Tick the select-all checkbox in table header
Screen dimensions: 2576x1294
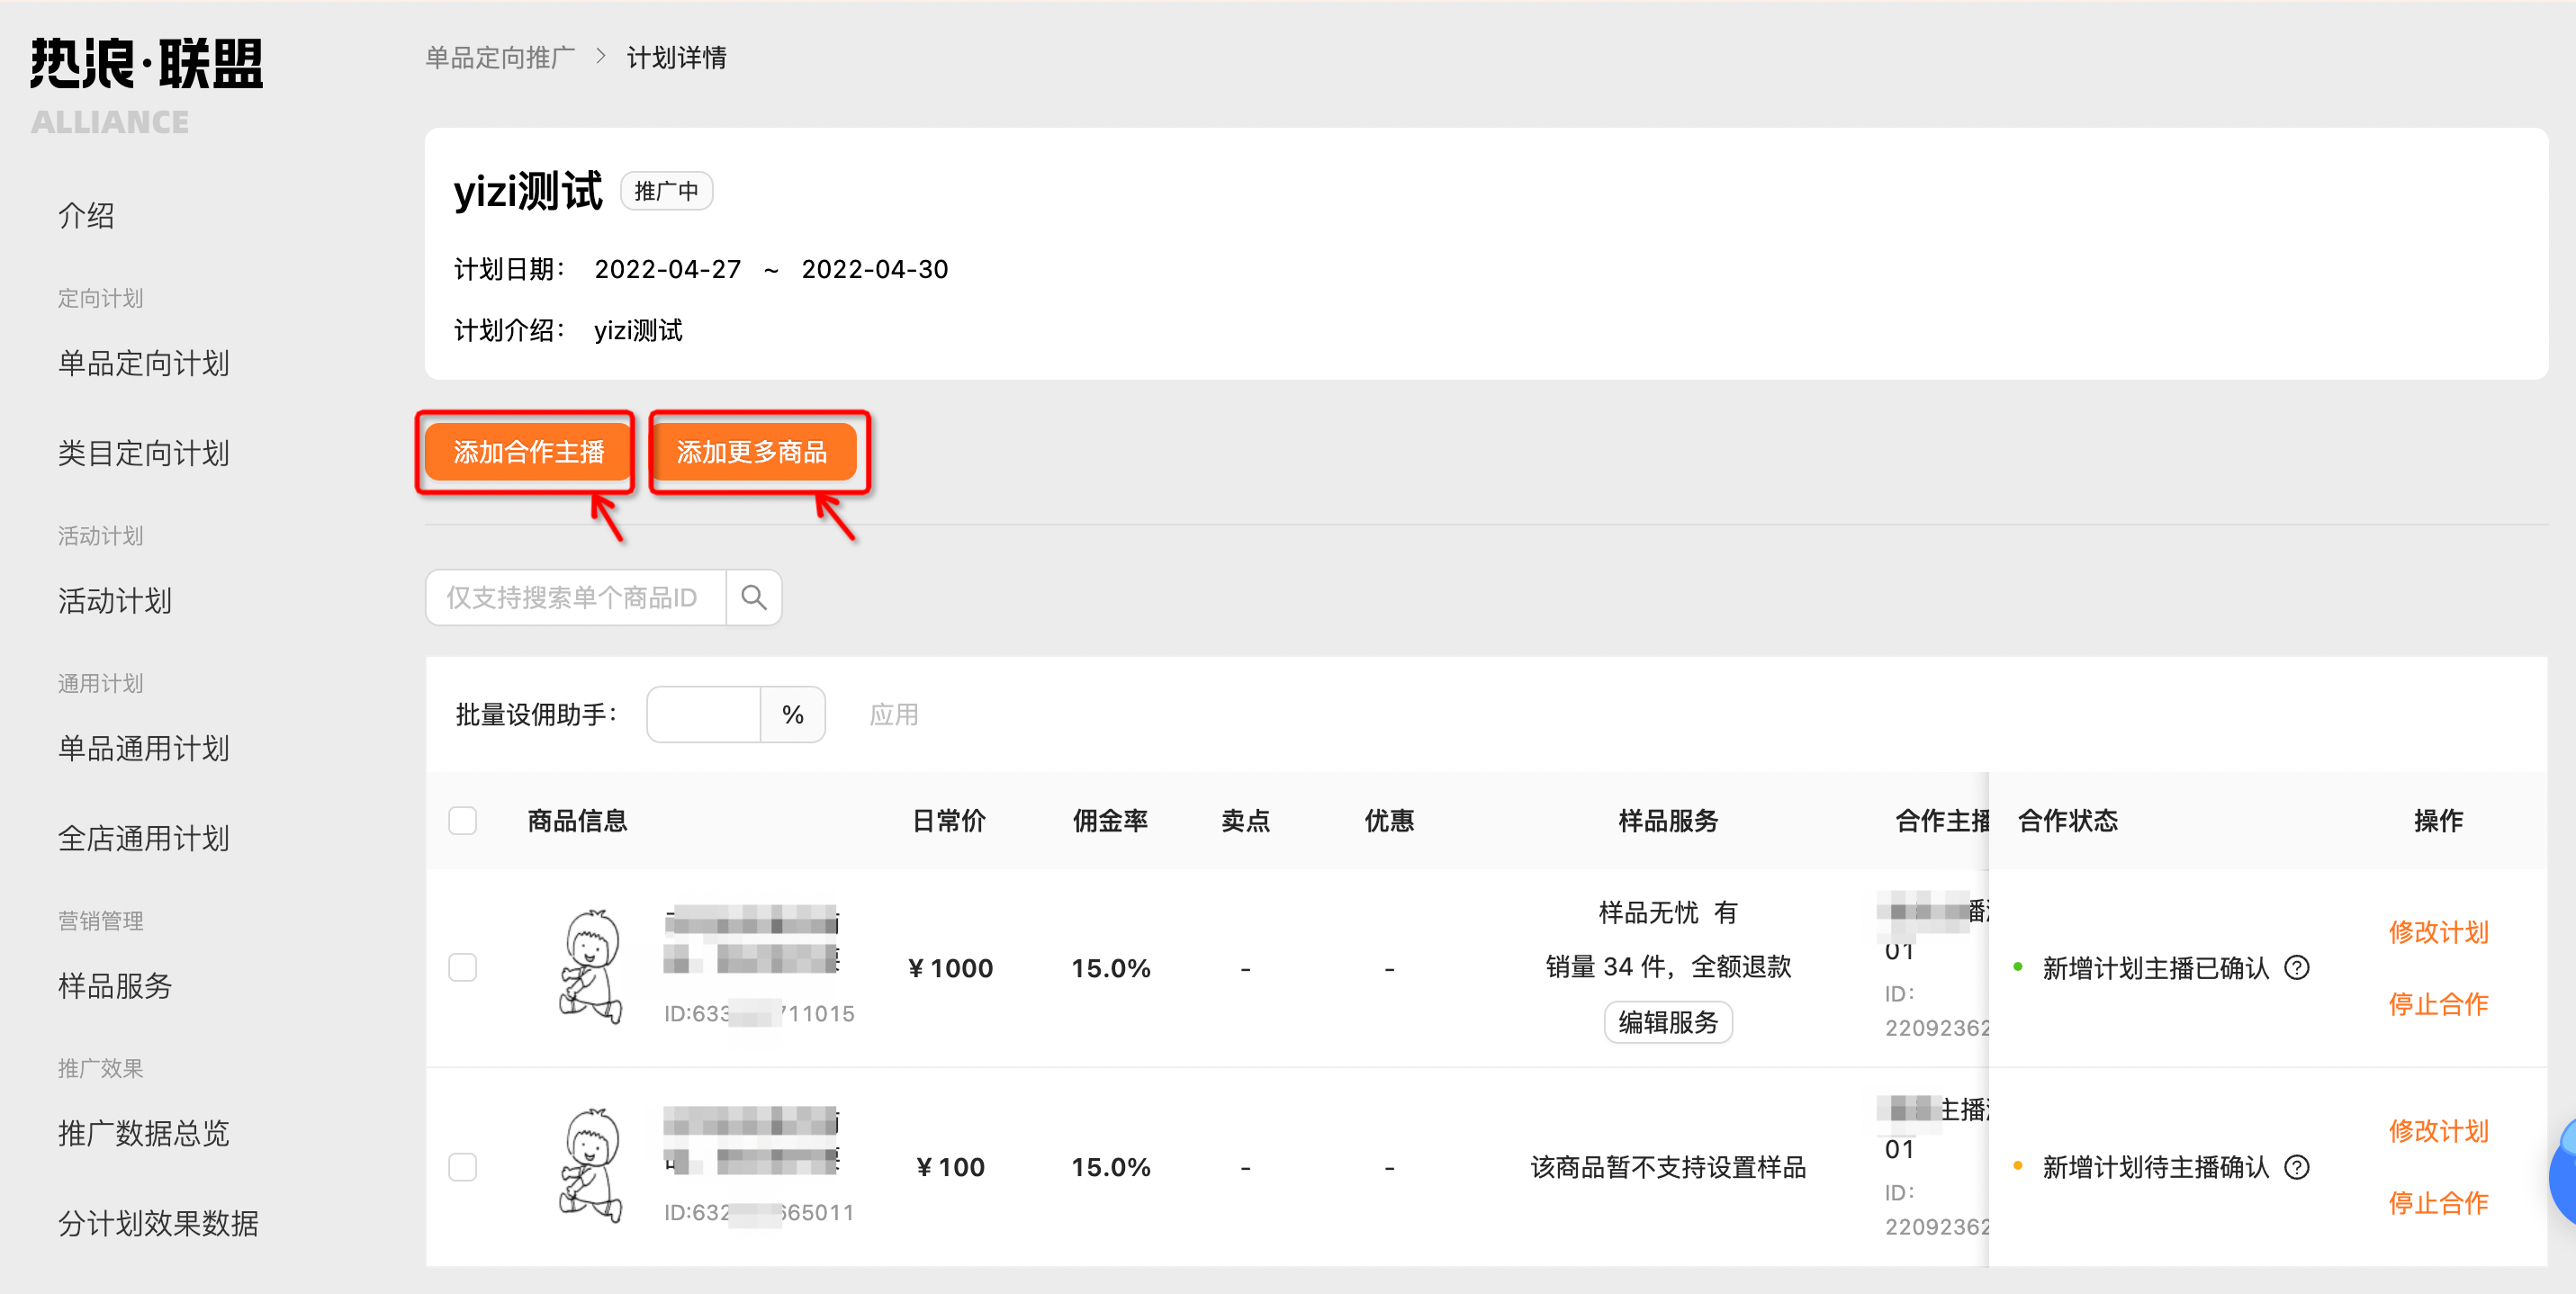(x=462, y=821)
